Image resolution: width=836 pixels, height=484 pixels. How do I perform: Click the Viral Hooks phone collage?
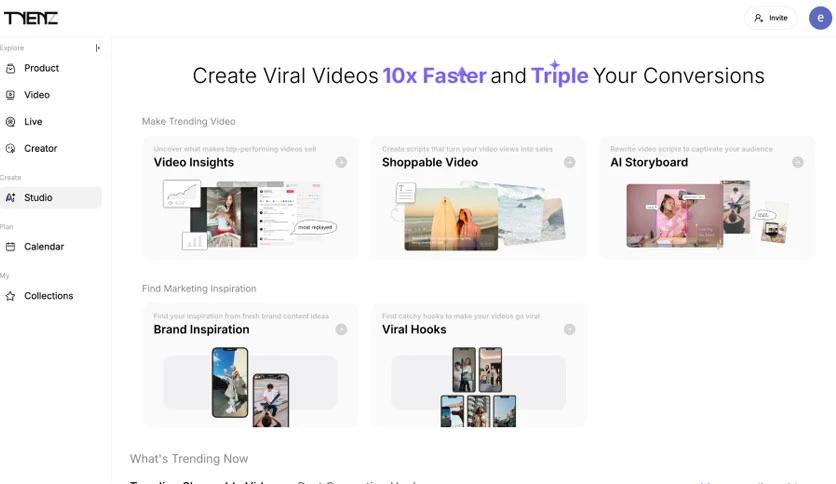[x=478, y=387]
